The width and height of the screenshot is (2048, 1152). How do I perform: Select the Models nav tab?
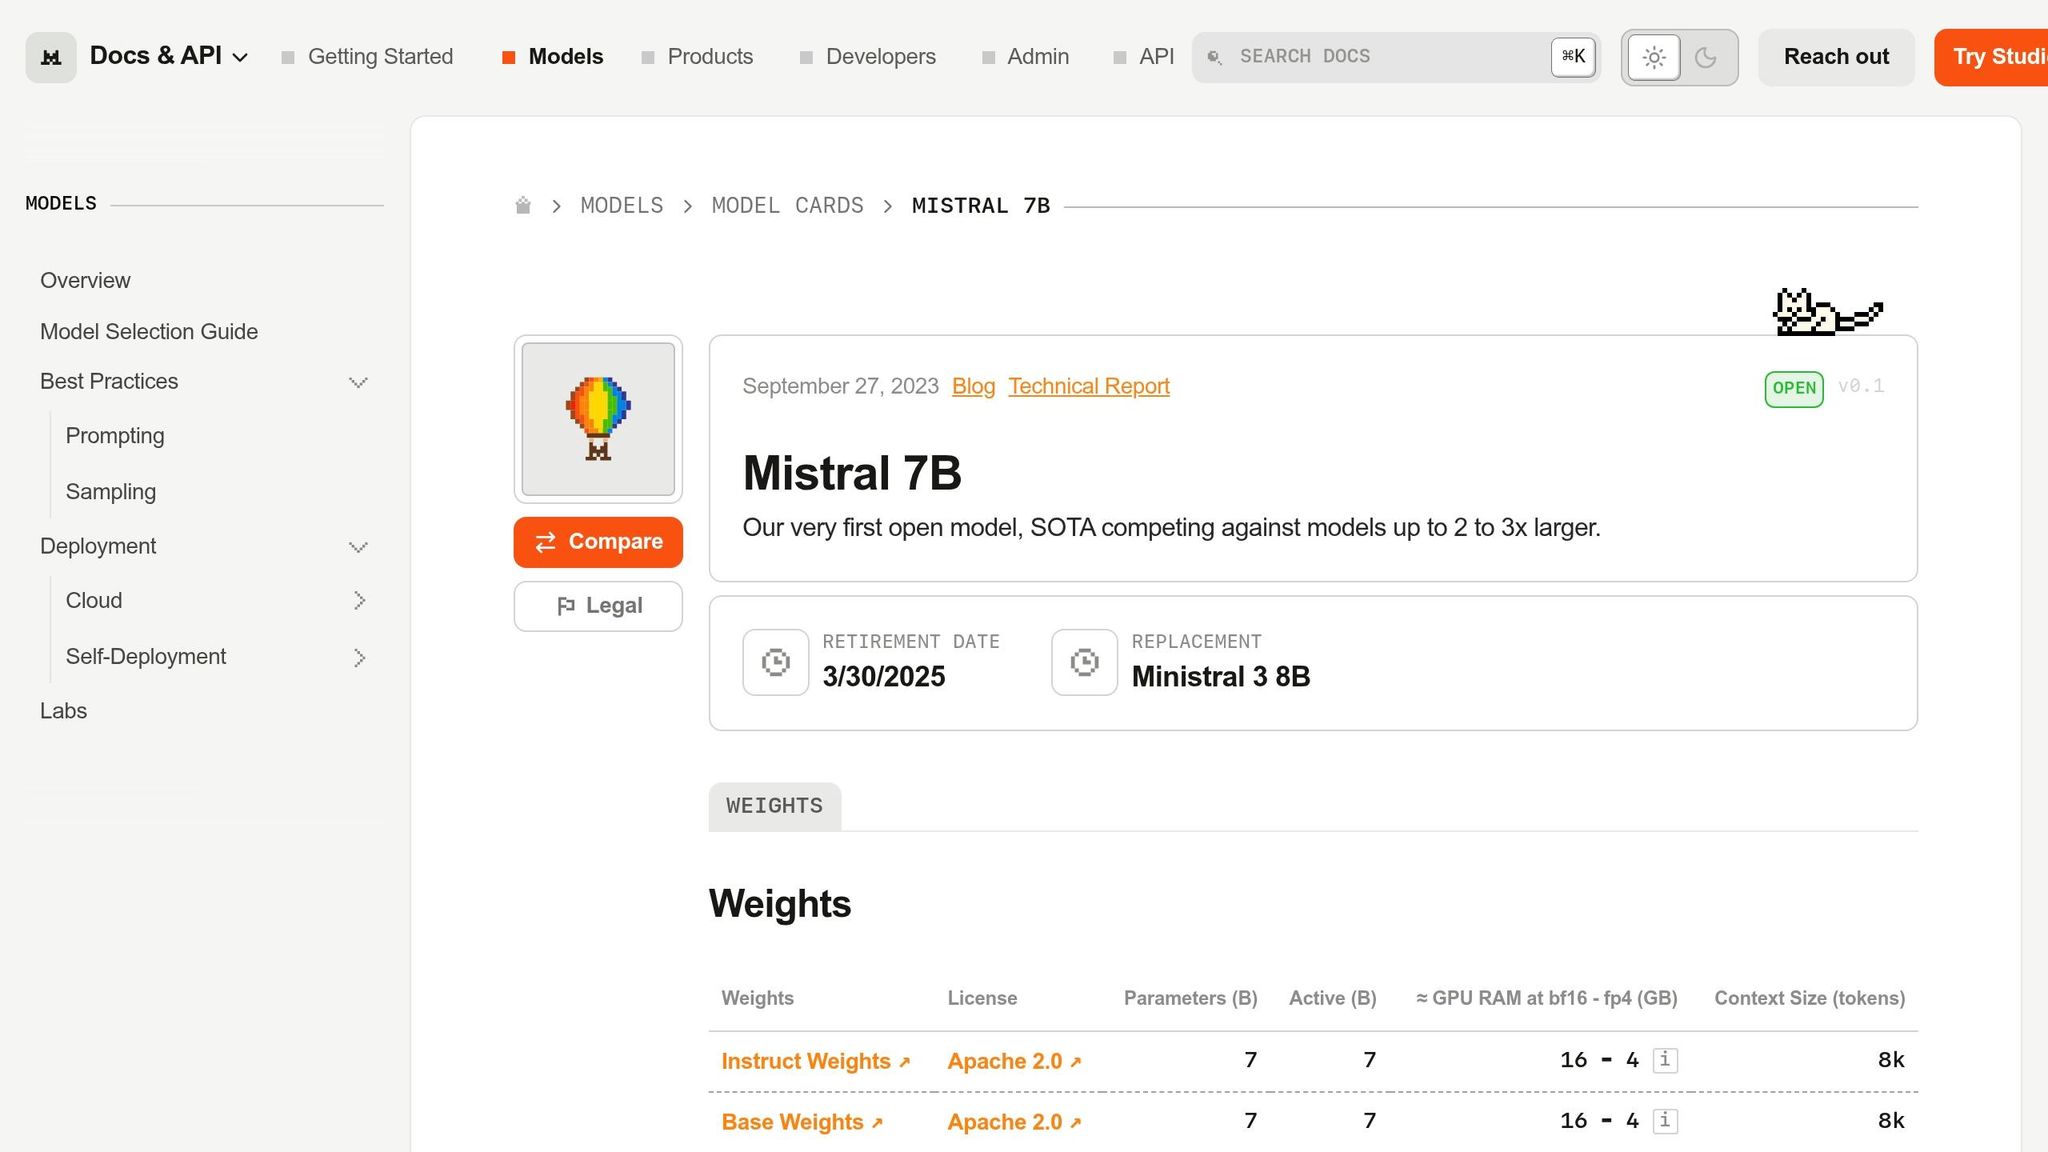[x=552, y=57]
